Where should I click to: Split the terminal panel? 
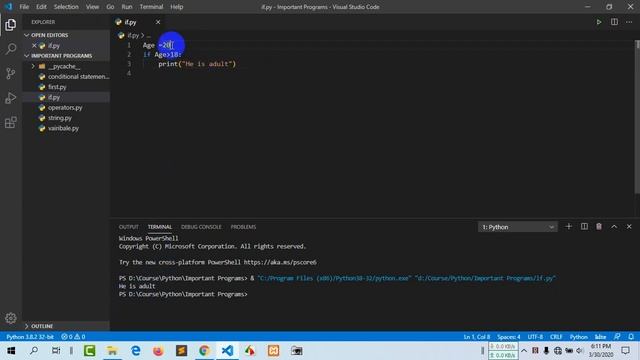pos(584,227)
